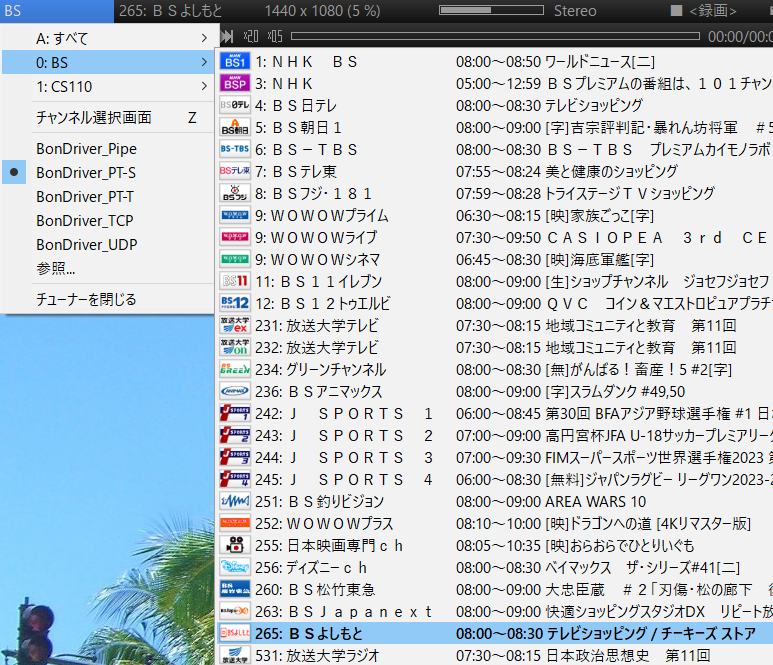Viewport: 773px width, 665px height.
Task: Switch tuner to BonDriver_TCP
Action: click(107, 220)
